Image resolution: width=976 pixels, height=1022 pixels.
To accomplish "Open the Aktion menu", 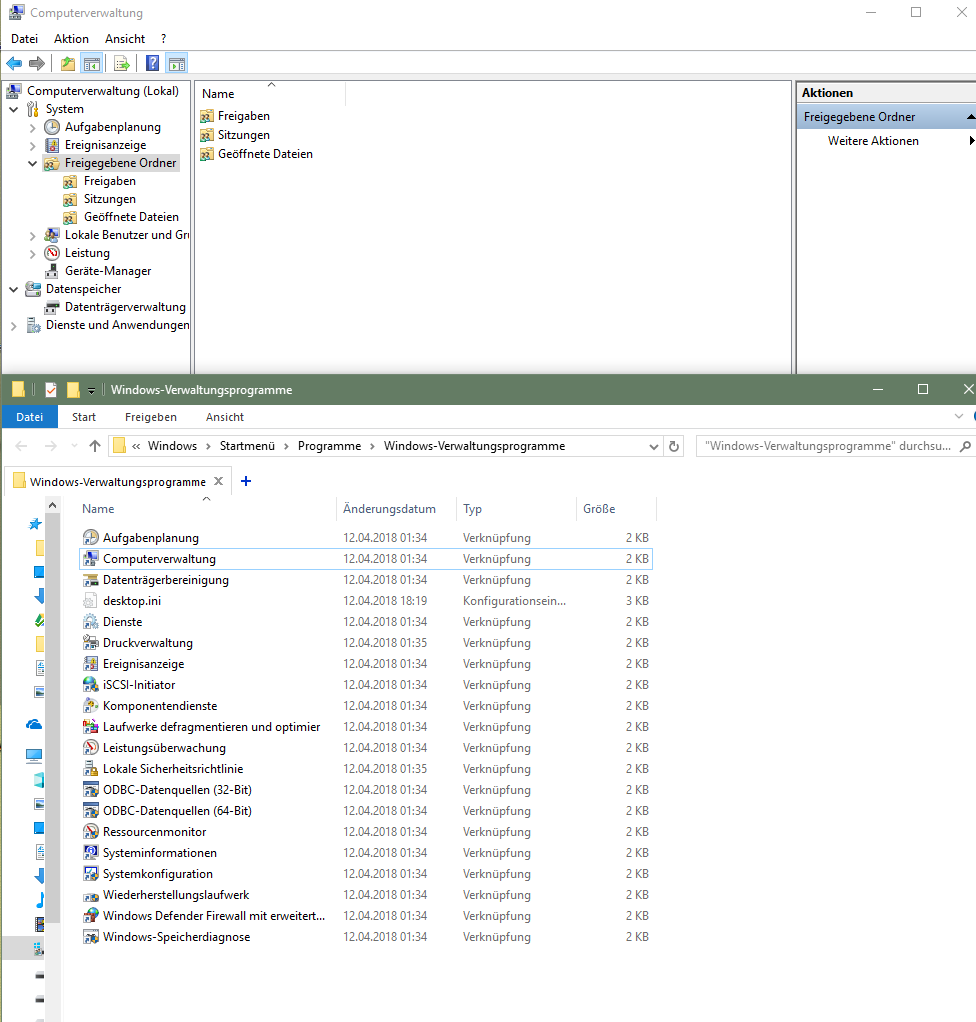I will click(71, 39).
